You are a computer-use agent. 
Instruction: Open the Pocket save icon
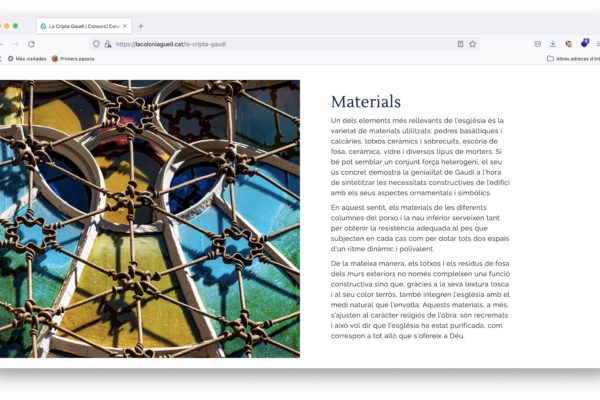(538, 44)
